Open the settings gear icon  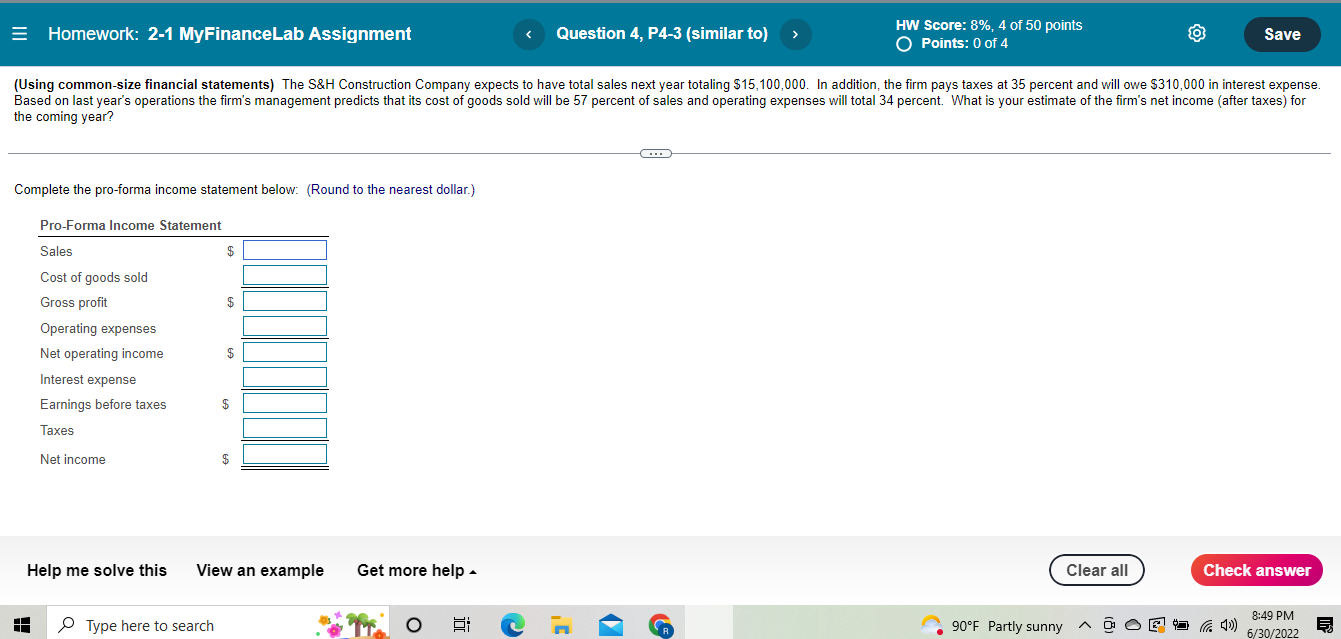(x=1197, y=33)
